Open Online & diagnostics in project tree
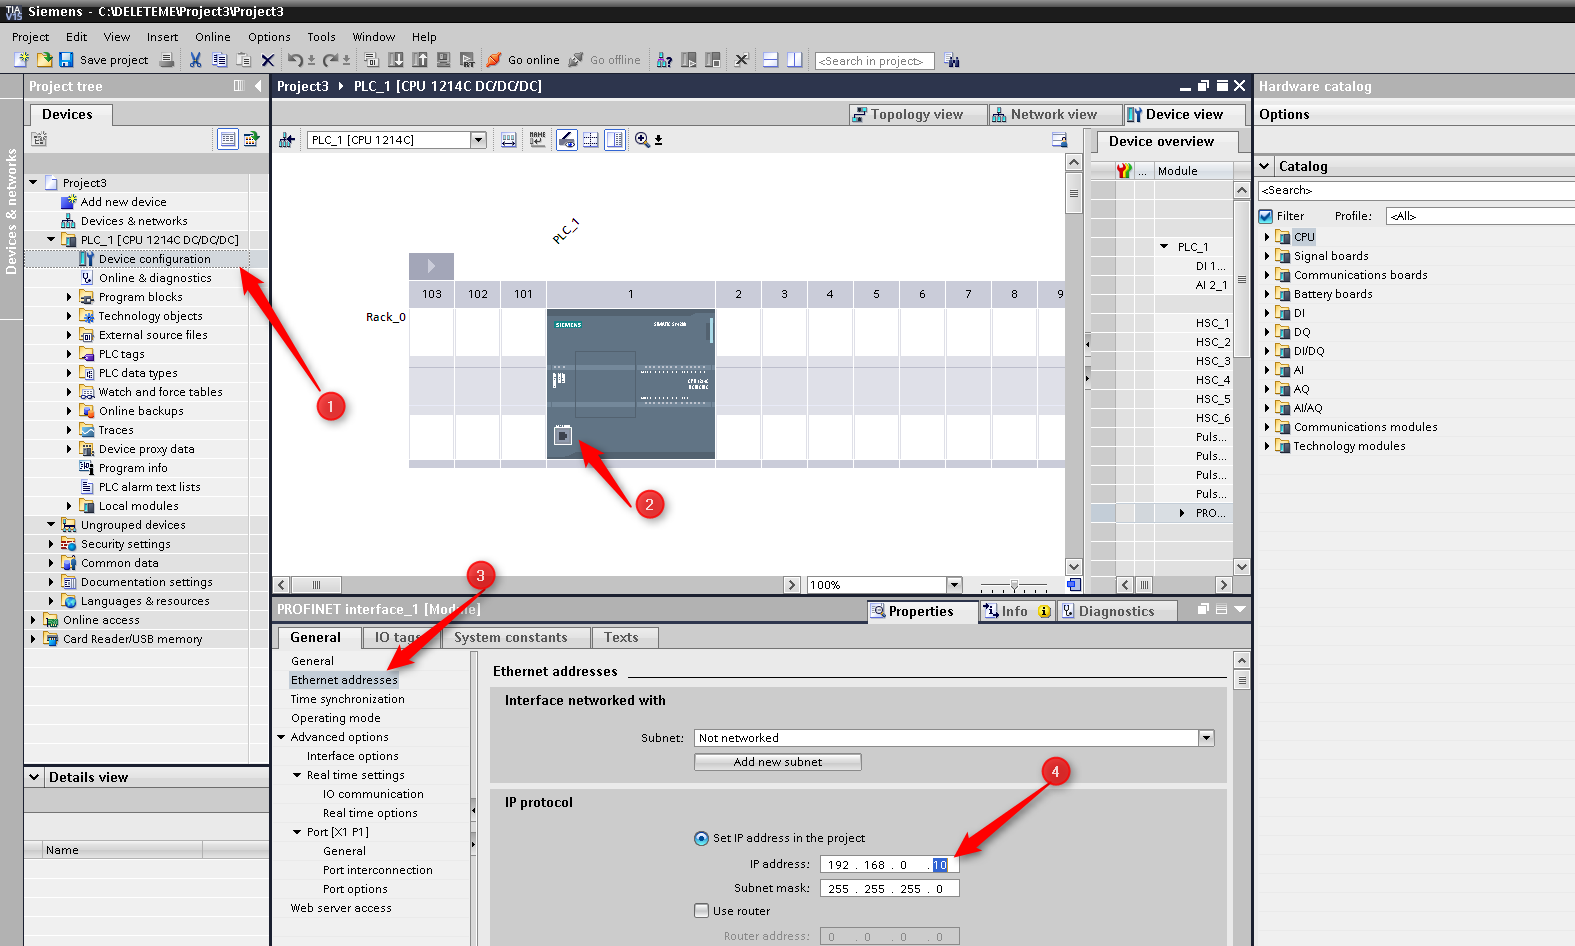The image size is (1575, 946). tap(155, 278)
